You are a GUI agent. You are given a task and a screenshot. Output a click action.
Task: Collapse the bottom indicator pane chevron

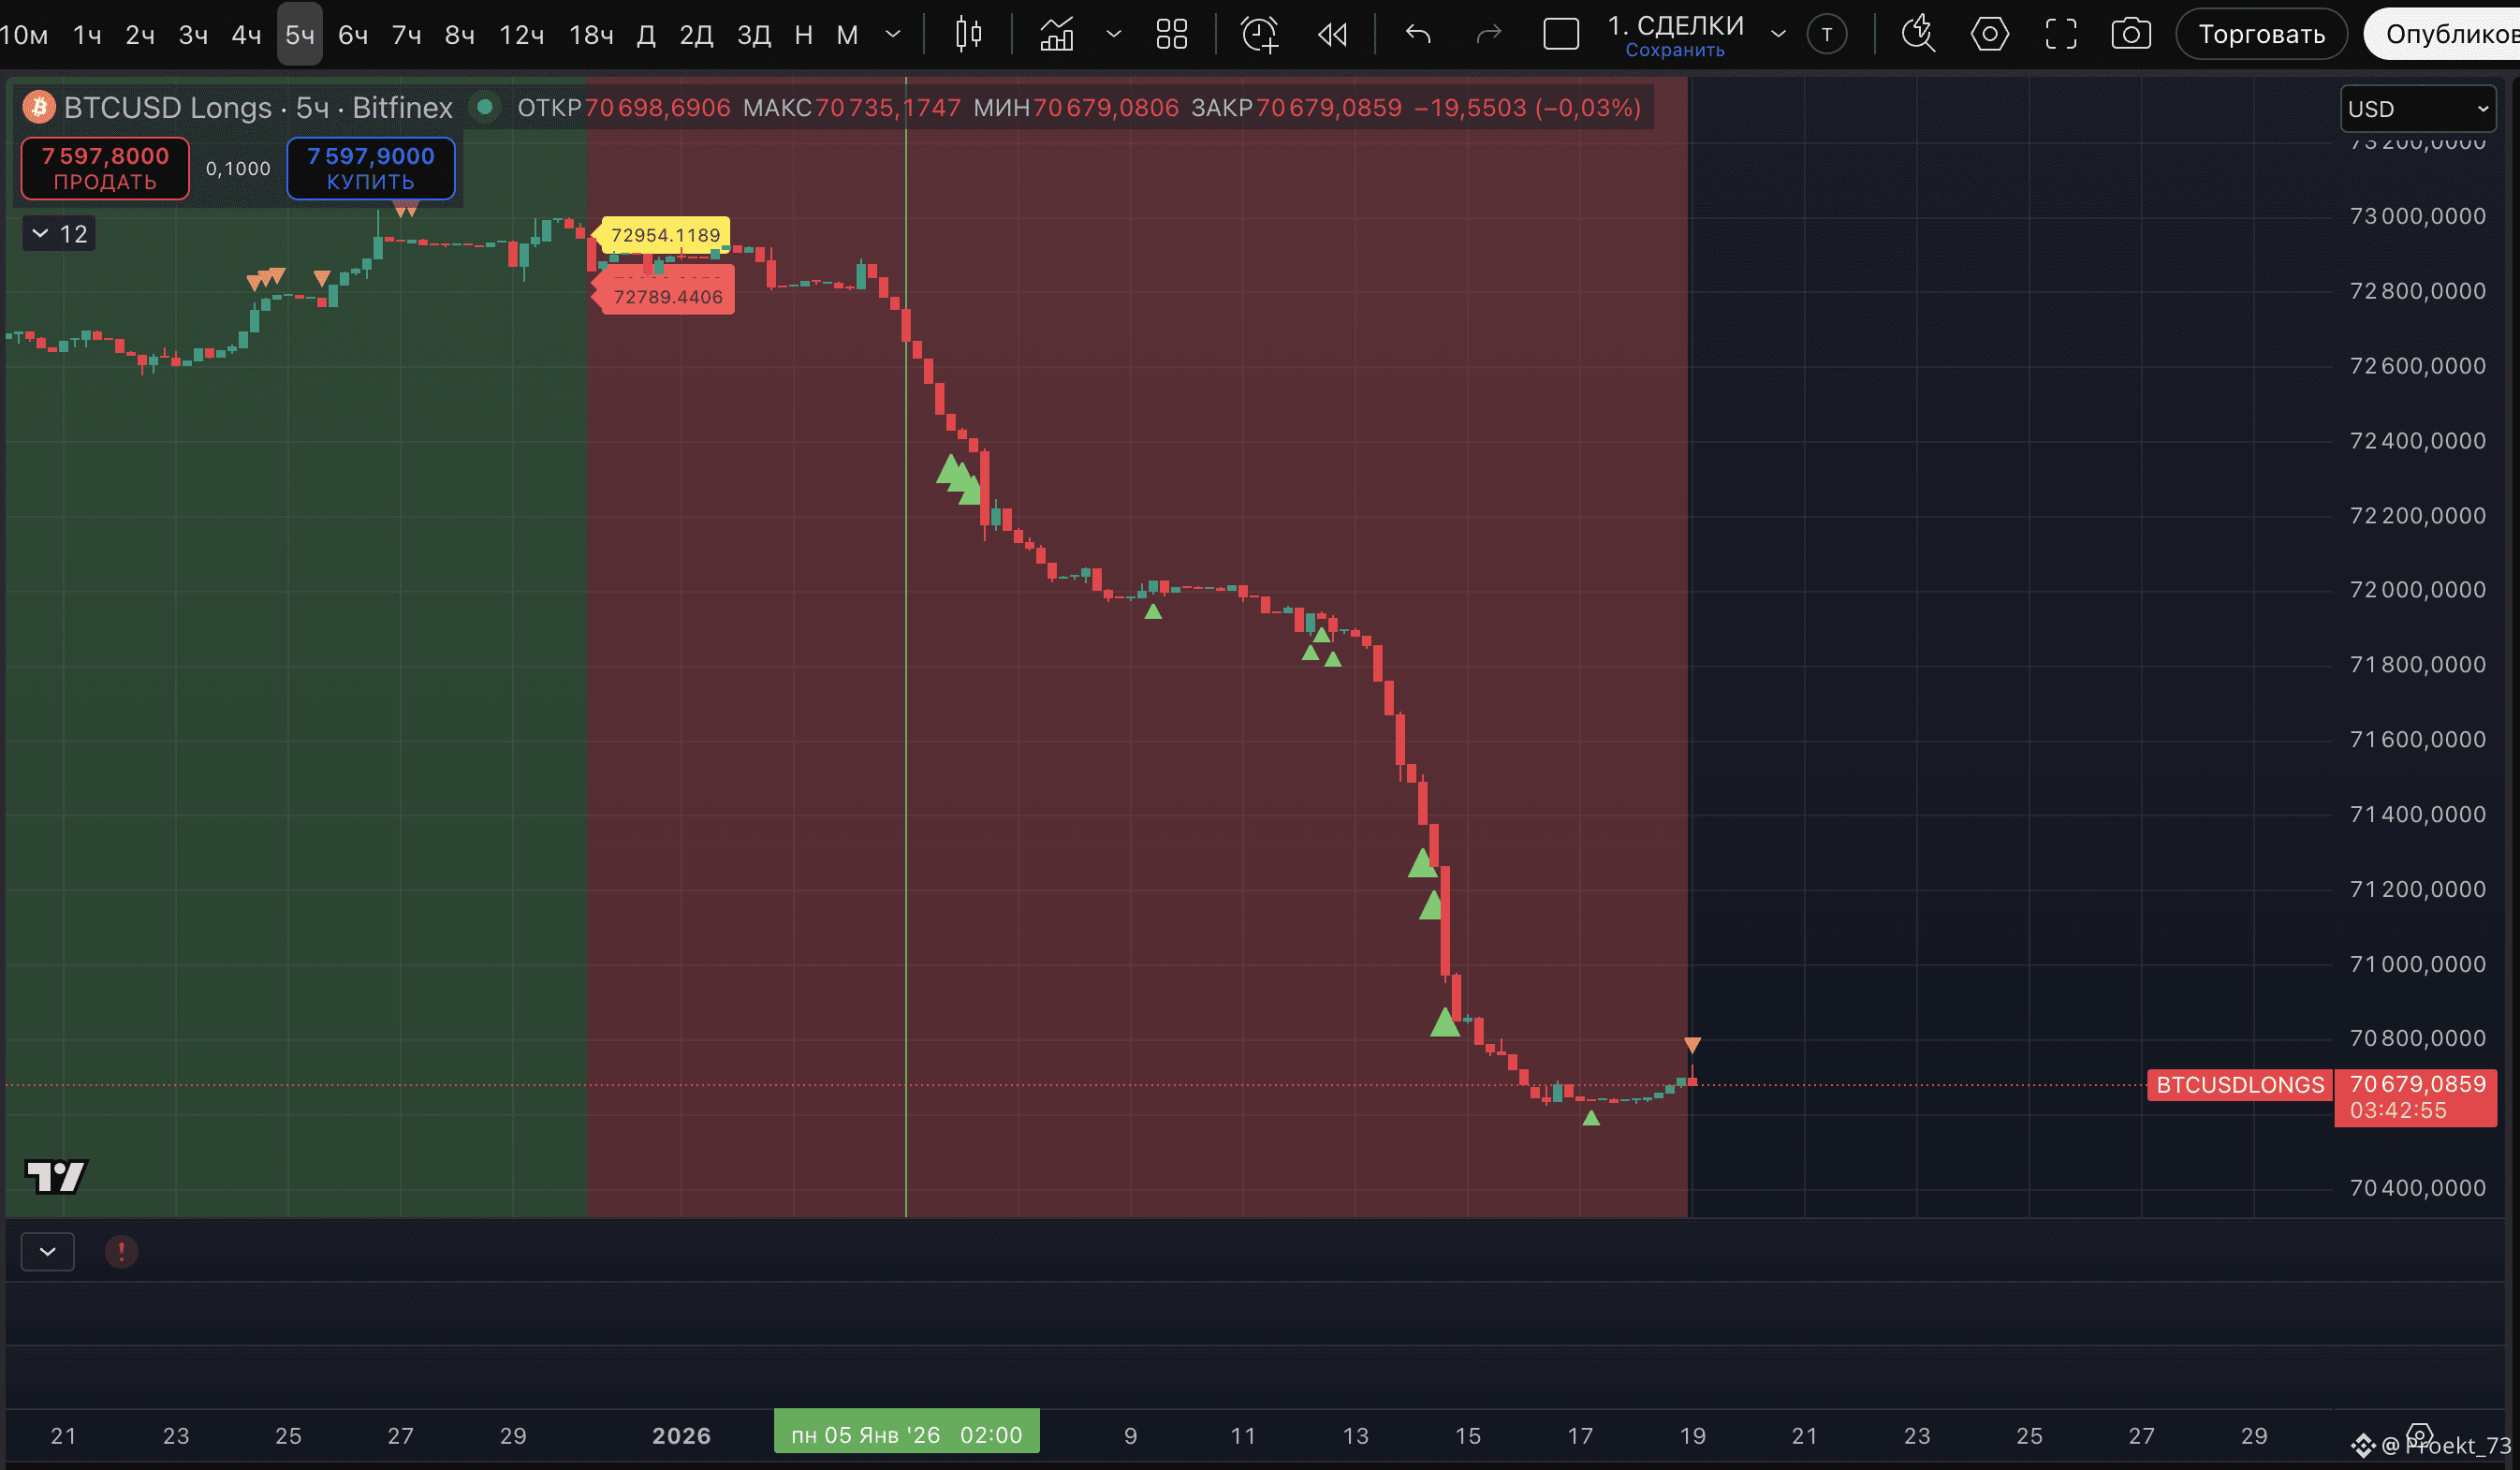pyautogui.click(x=47, y=1251)
